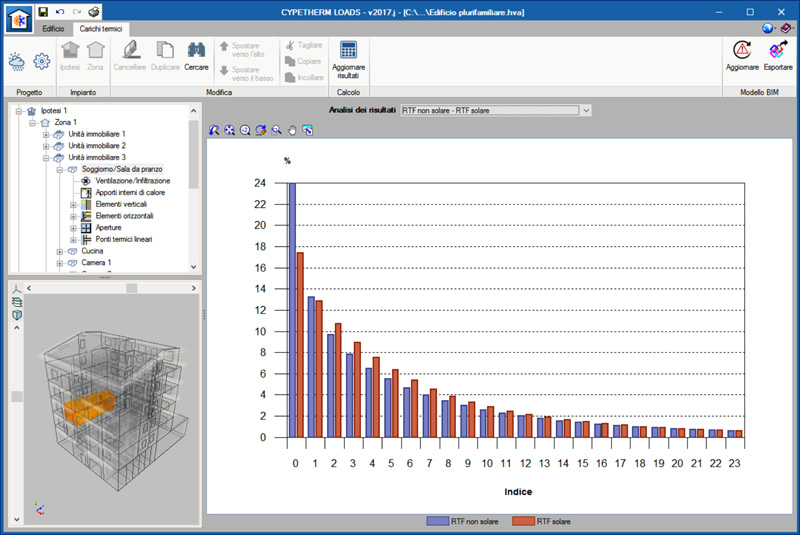The width and height of the screenshot is (800, 535).
Task: Click zoom x2 icon in chart toolbar
Action: click(x=245, y=131)
